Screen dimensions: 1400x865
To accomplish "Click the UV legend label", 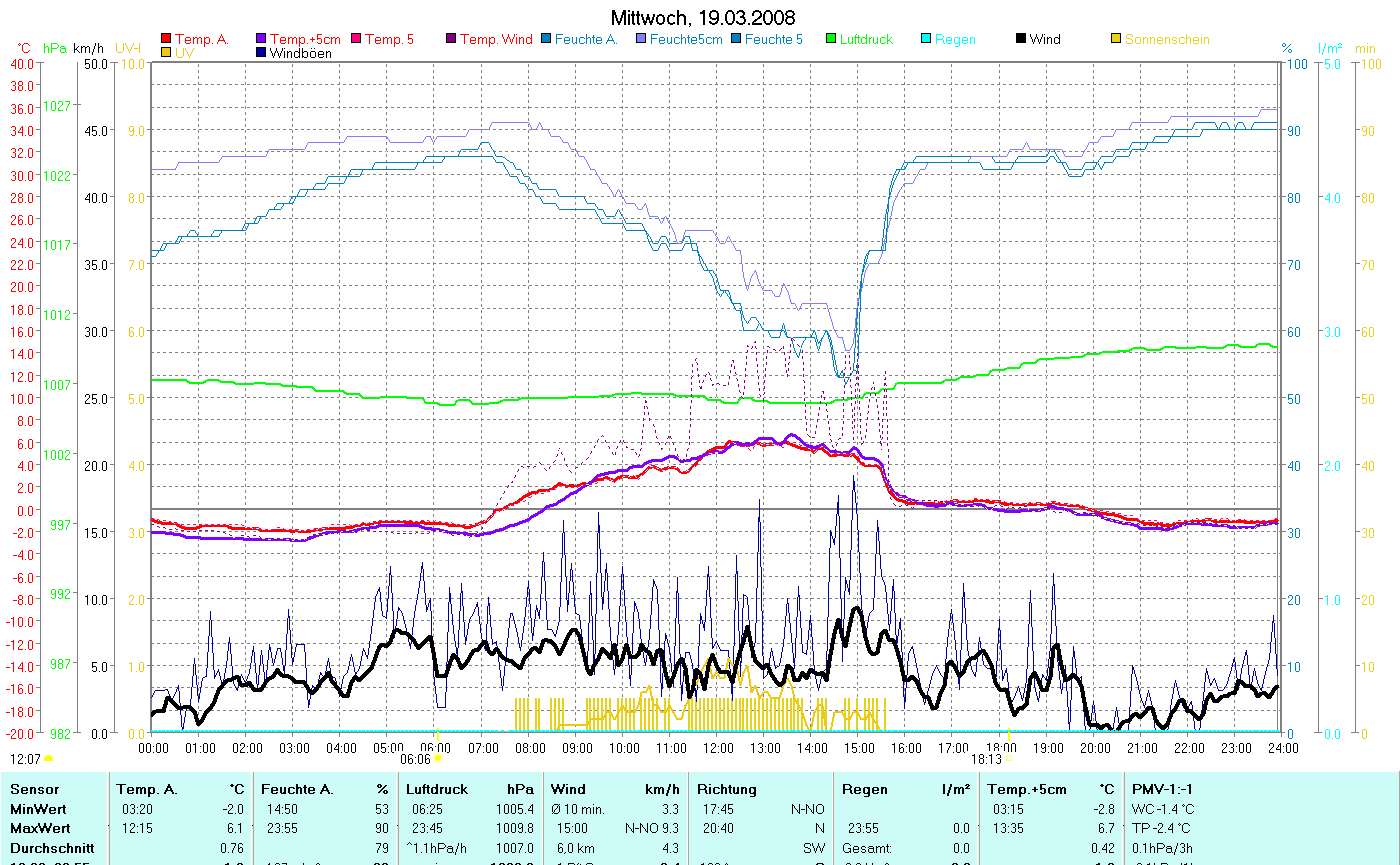I will 184,53.
